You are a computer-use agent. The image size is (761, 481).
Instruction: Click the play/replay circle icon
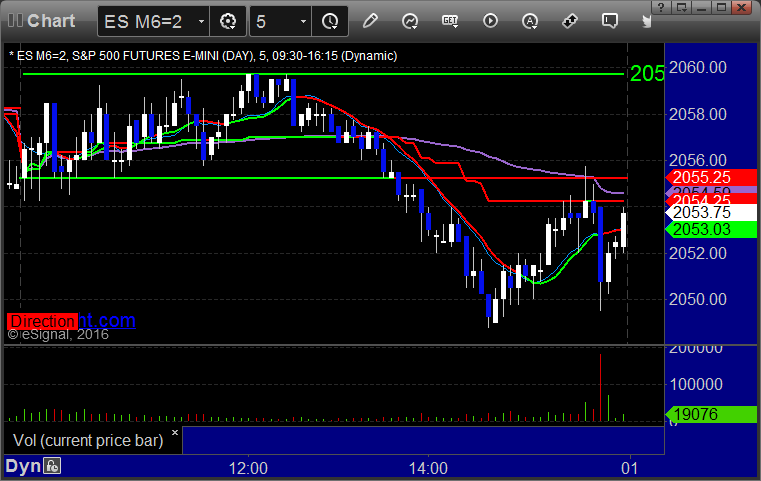pos(490,21)
